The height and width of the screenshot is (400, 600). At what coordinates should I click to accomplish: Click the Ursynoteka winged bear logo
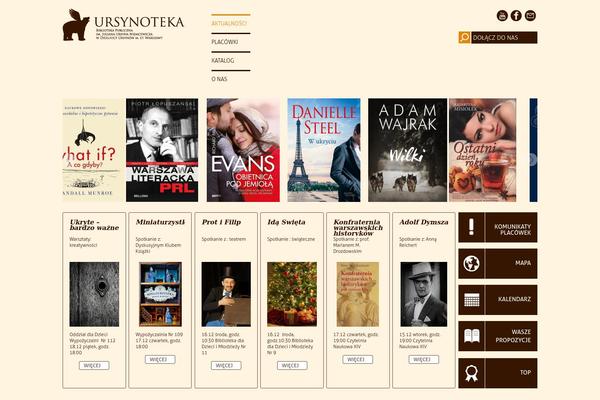76,25
